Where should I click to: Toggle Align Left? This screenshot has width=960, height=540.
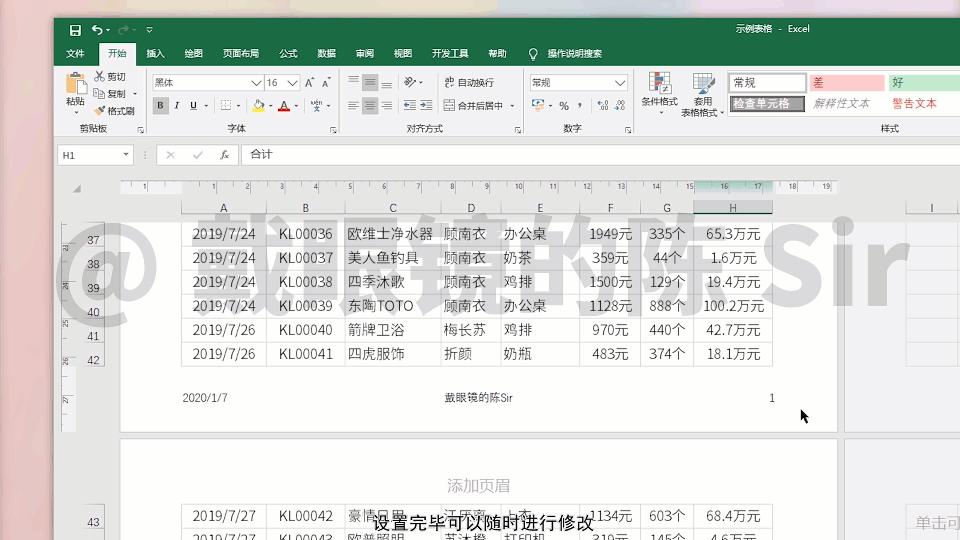pyautogui.click(x=353, y=105)
